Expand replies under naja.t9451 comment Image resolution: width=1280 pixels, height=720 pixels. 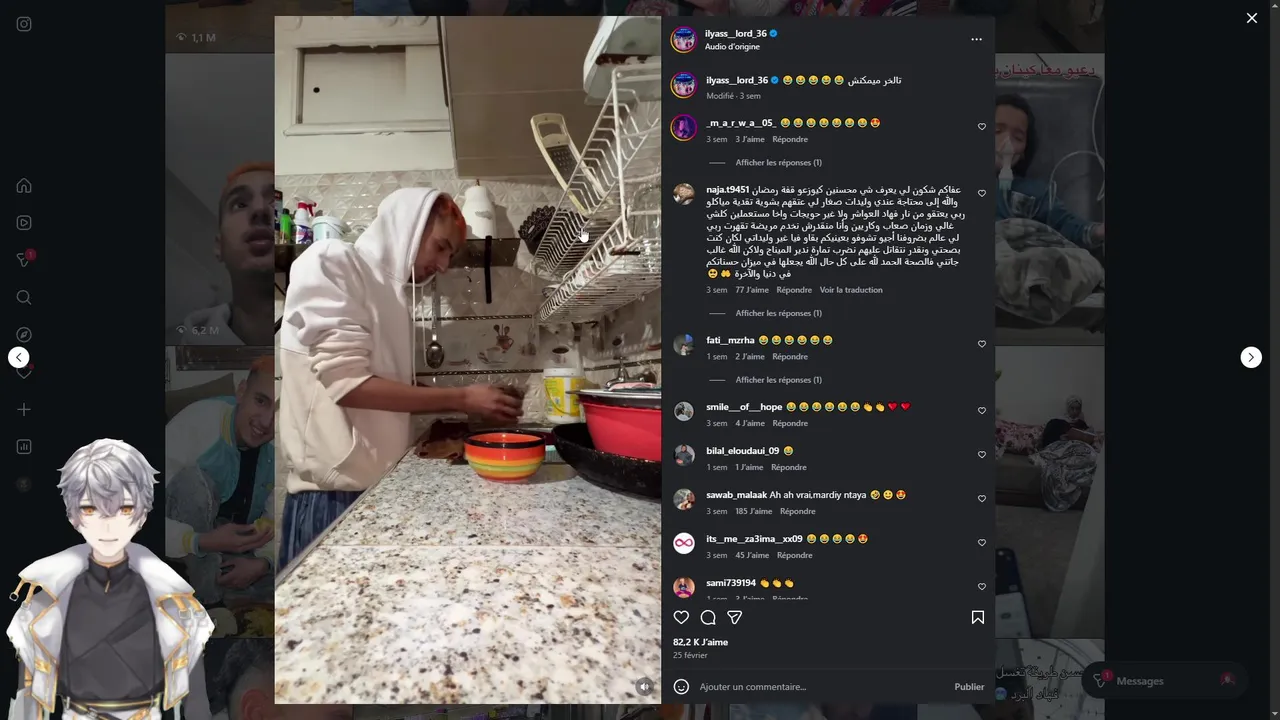(778, 313)
